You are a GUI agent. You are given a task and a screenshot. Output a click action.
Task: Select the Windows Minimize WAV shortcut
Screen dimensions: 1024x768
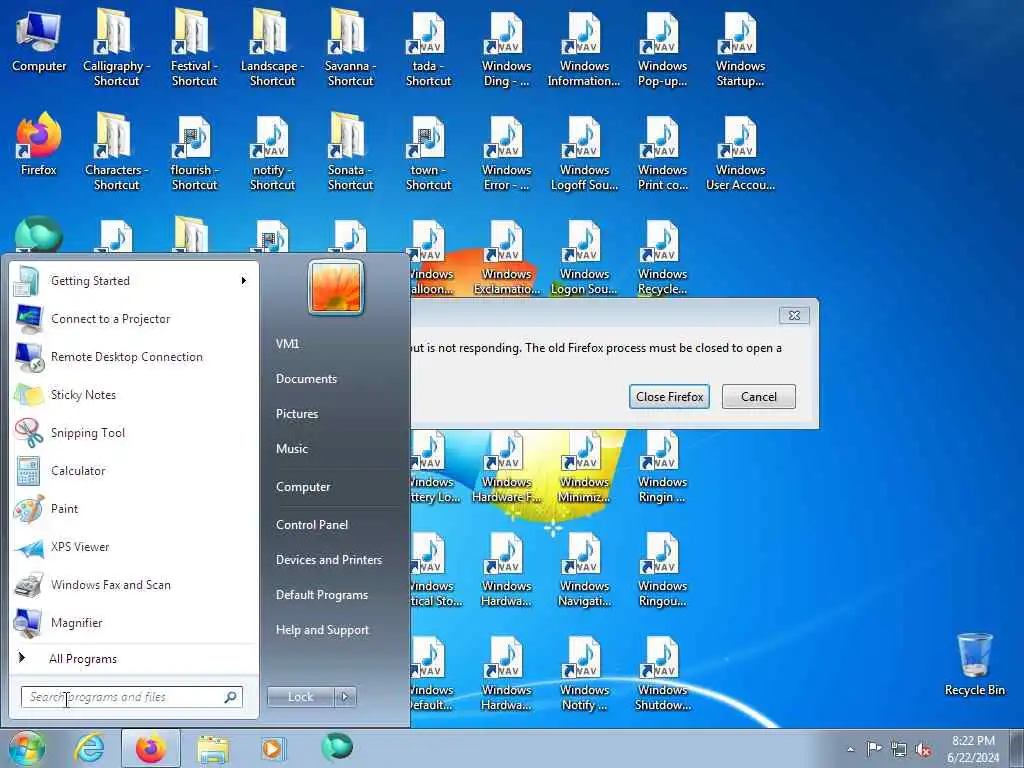point(584,466)
